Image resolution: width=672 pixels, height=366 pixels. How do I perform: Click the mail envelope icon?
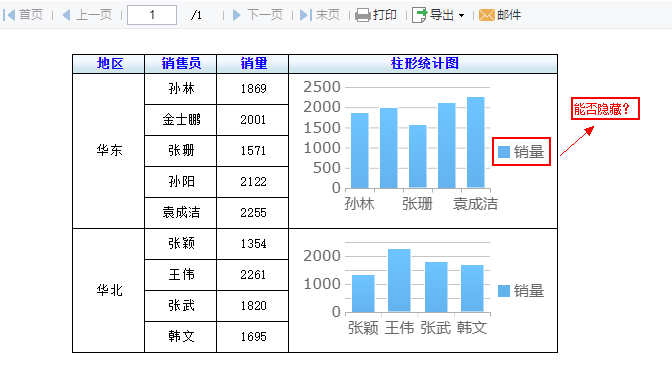point(486,15)
